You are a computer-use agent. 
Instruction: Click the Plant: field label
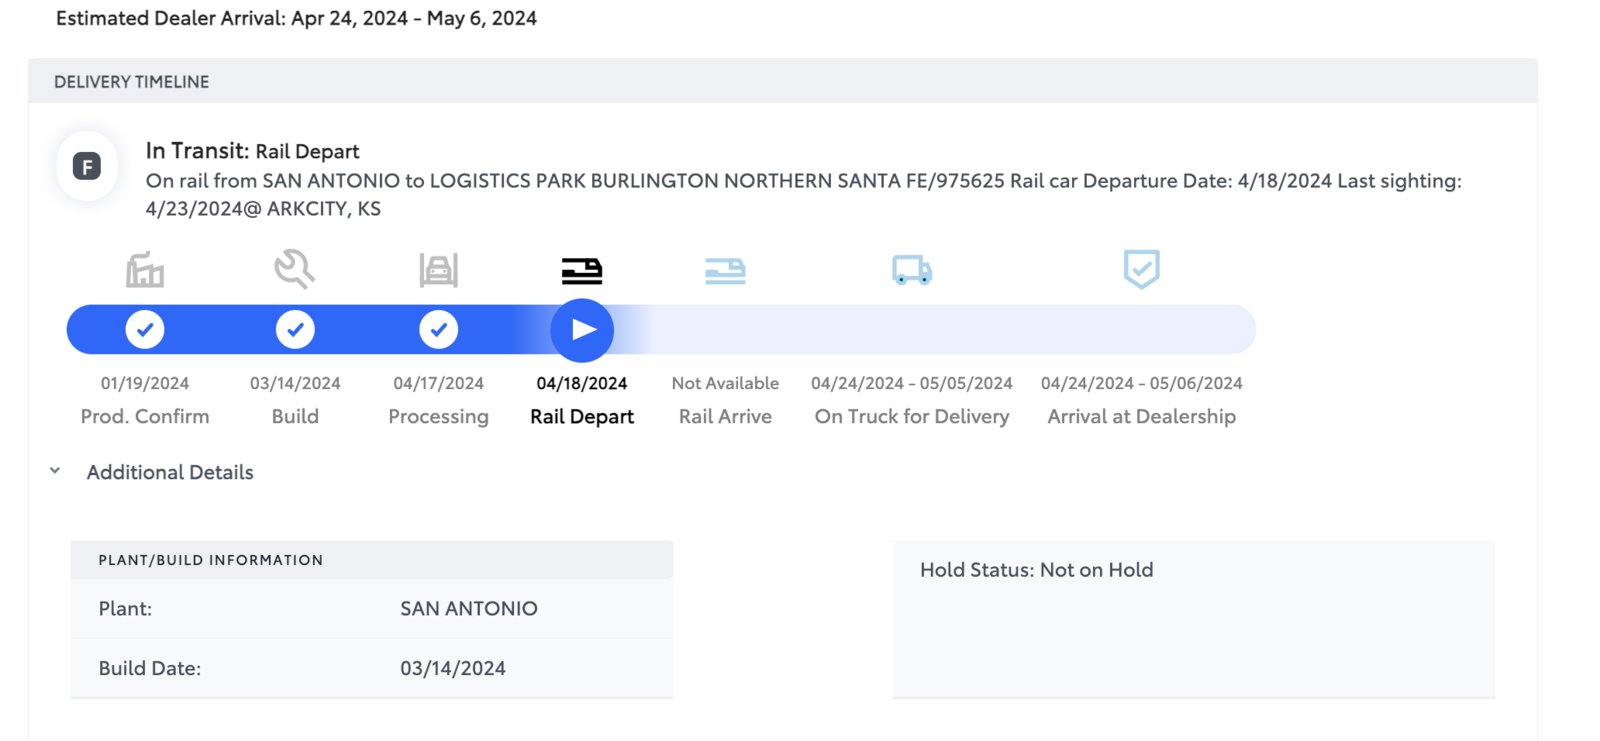125,608
